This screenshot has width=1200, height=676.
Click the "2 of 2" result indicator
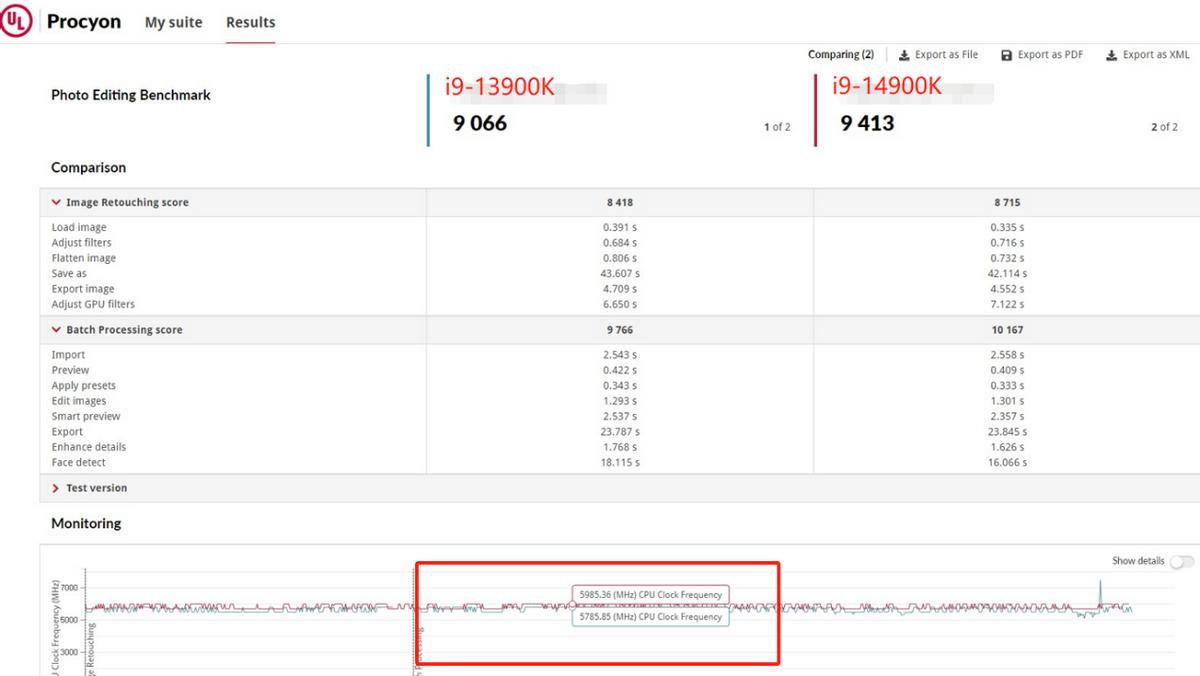coord(1165,127)
